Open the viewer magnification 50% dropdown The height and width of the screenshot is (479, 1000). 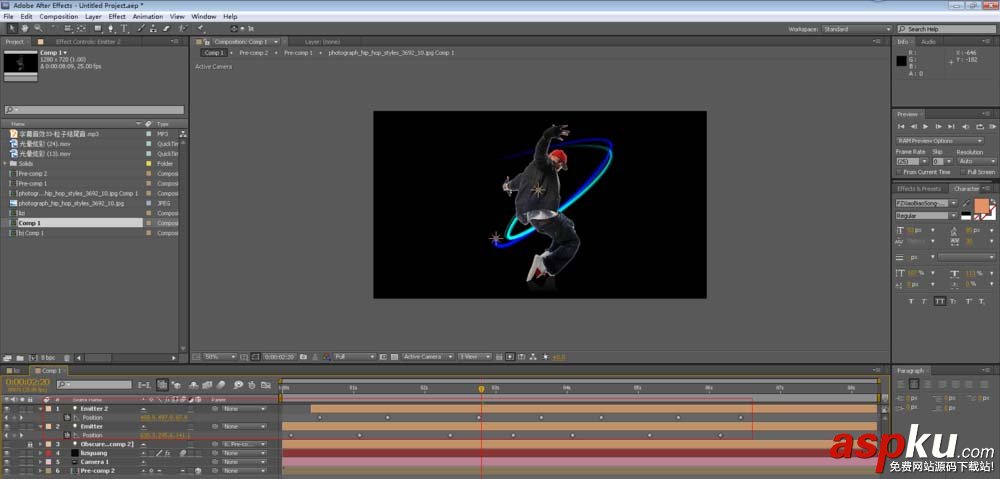coord(219,356)
